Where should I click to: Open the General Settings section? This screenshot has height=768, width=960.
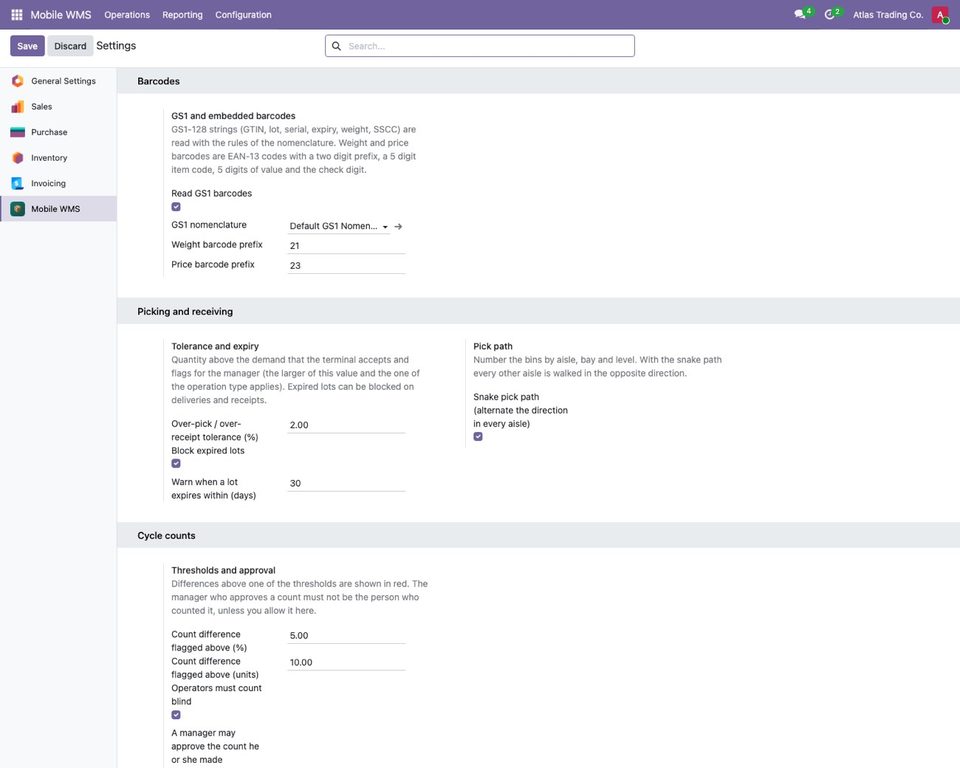click(58, 81)
